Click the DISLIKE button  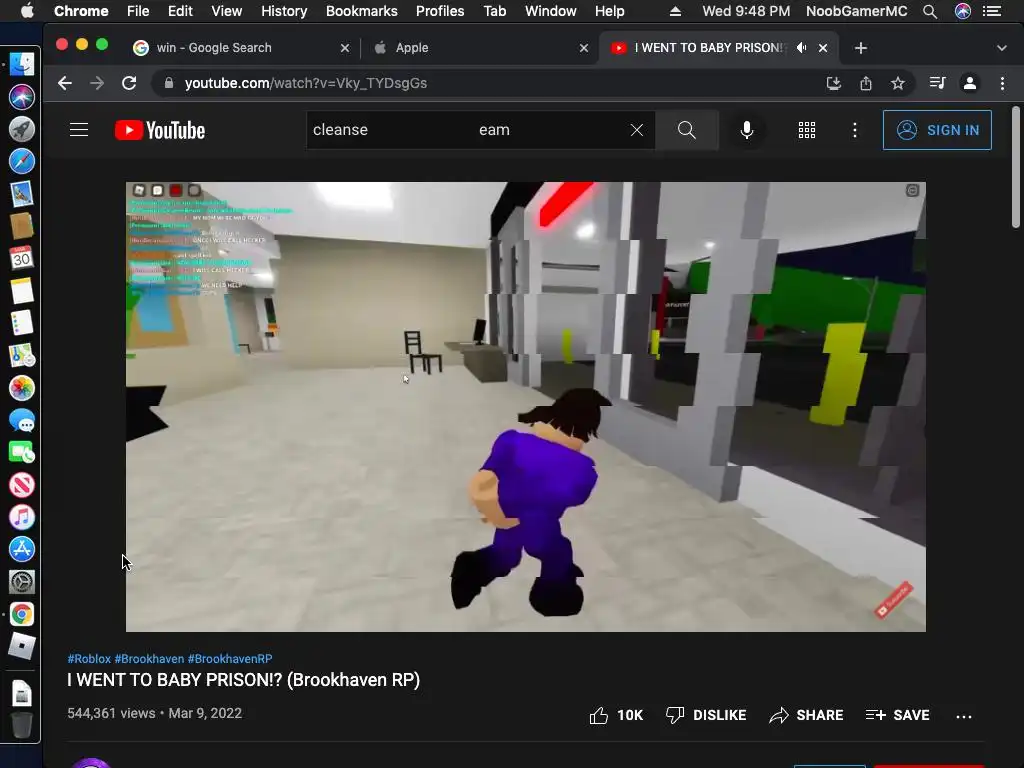(705, 715)
